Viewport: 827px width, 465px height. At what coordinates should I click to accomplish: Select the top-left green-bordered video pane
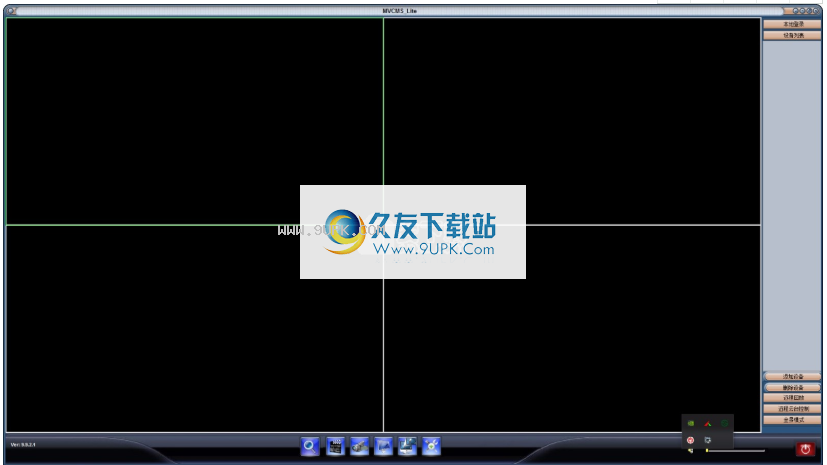coord(195,121)
